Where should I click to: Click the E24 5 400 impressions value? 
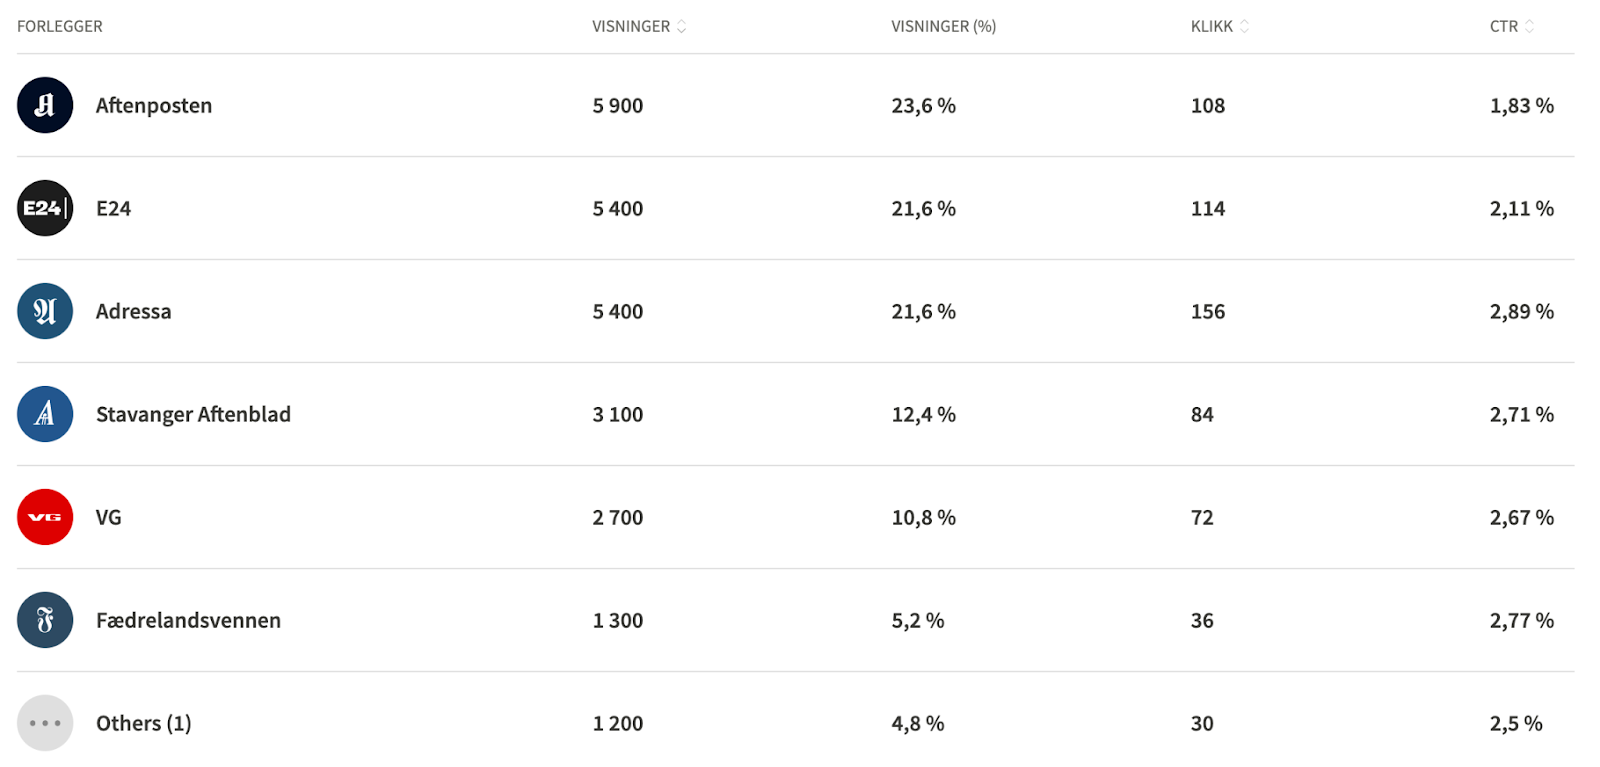tap(617, 208)
